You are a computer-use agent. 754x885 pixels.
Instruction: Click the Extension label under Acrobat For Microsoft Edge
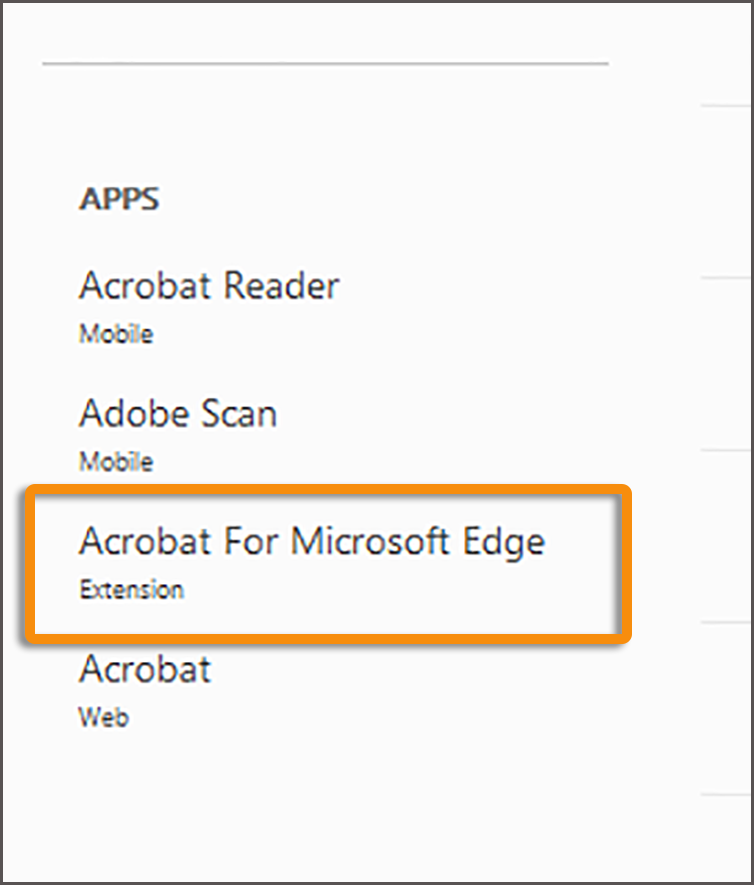click(x=132, y=590)
